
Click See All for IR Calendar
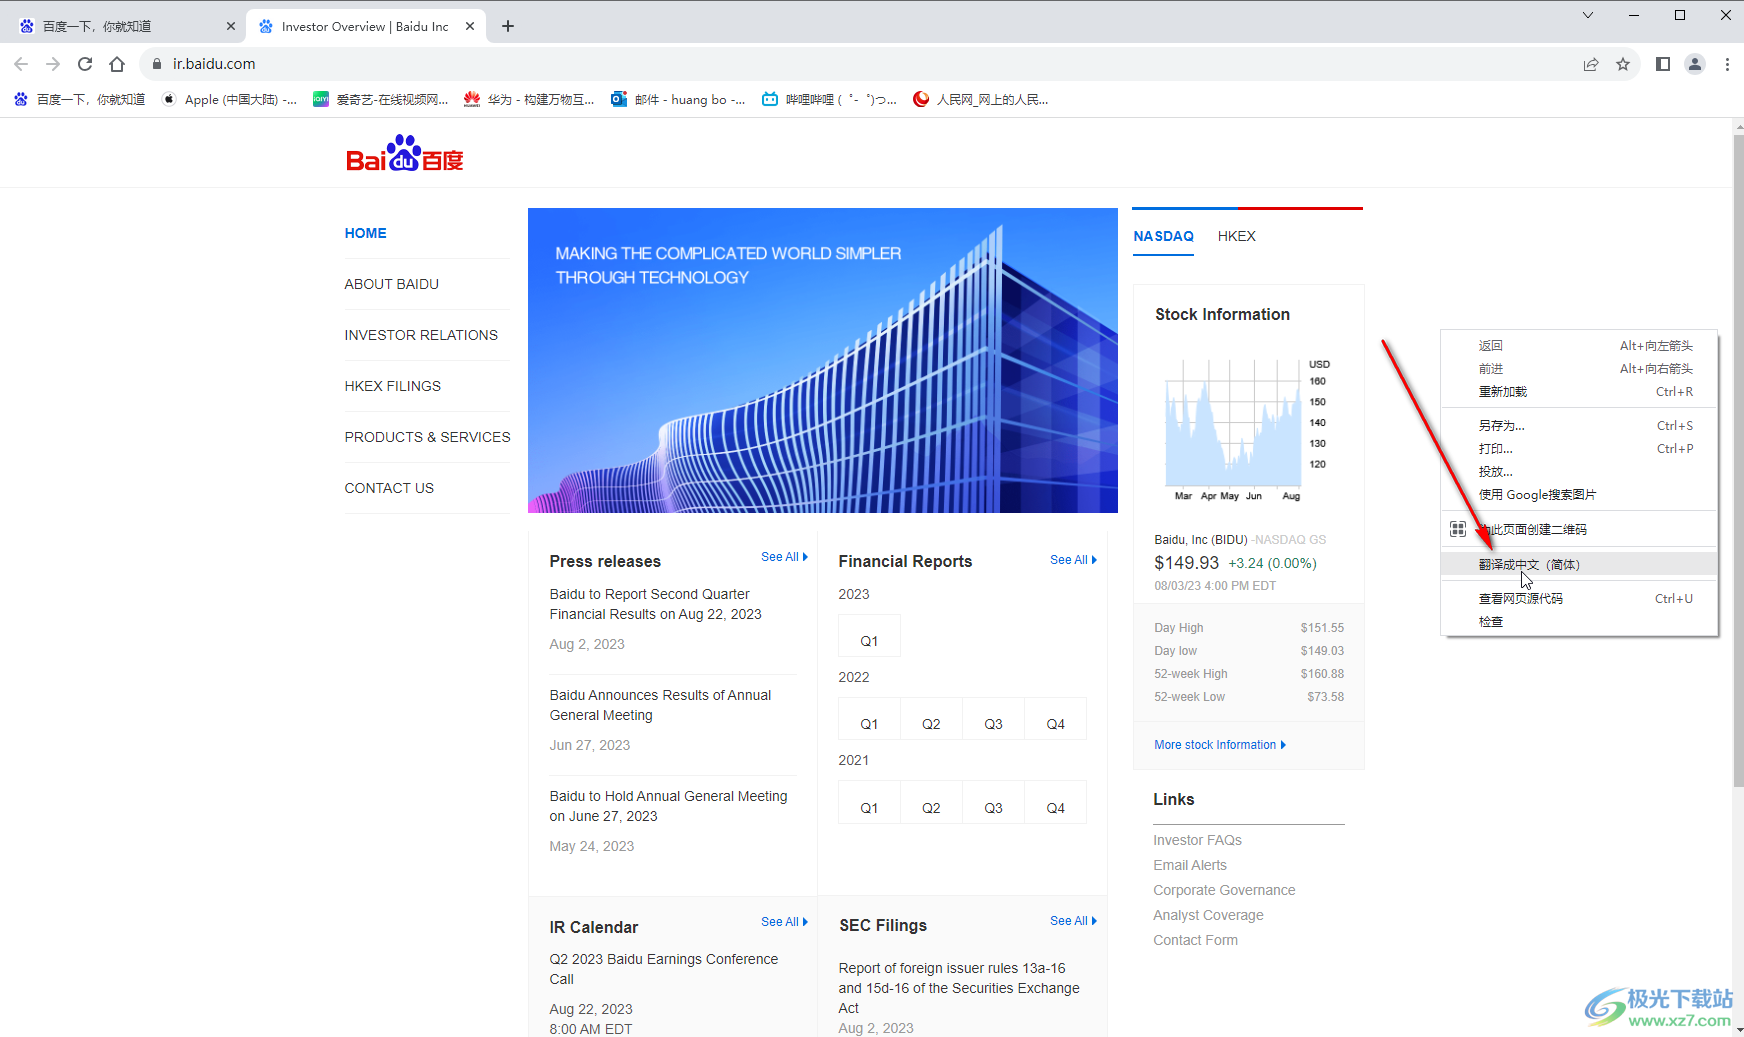pos(784,922)
